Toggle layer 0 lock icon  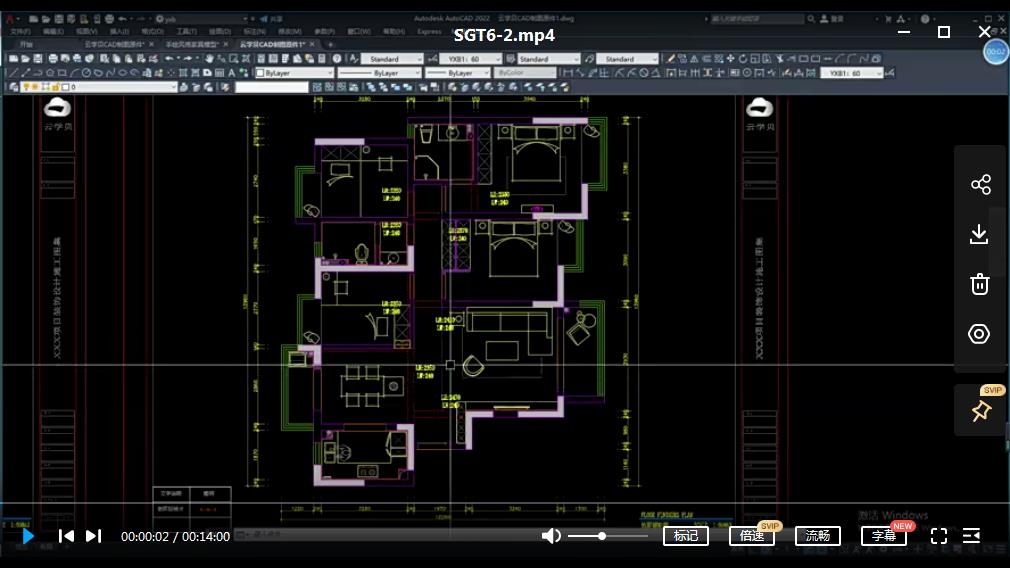56,87
